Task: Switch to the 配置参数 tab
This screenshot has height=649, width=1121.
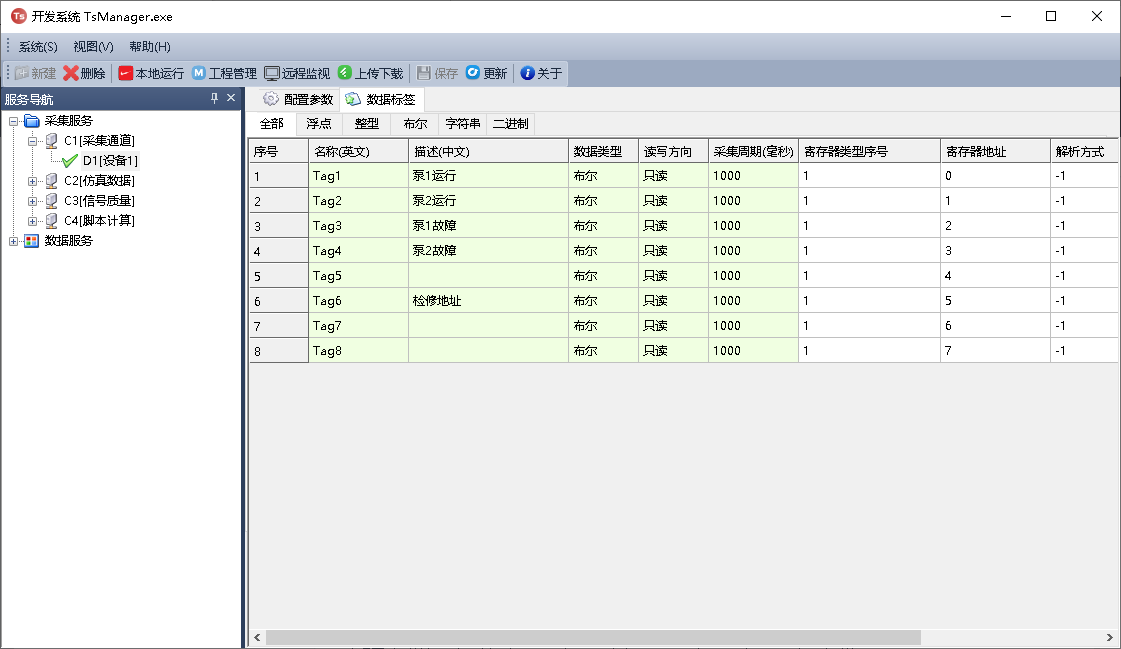Action: (298, 99)
